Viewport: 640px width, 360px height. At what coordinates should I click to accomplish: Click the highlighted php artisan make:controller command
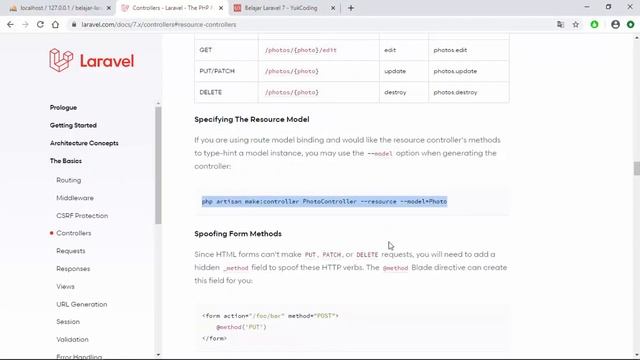click(324, 201)
